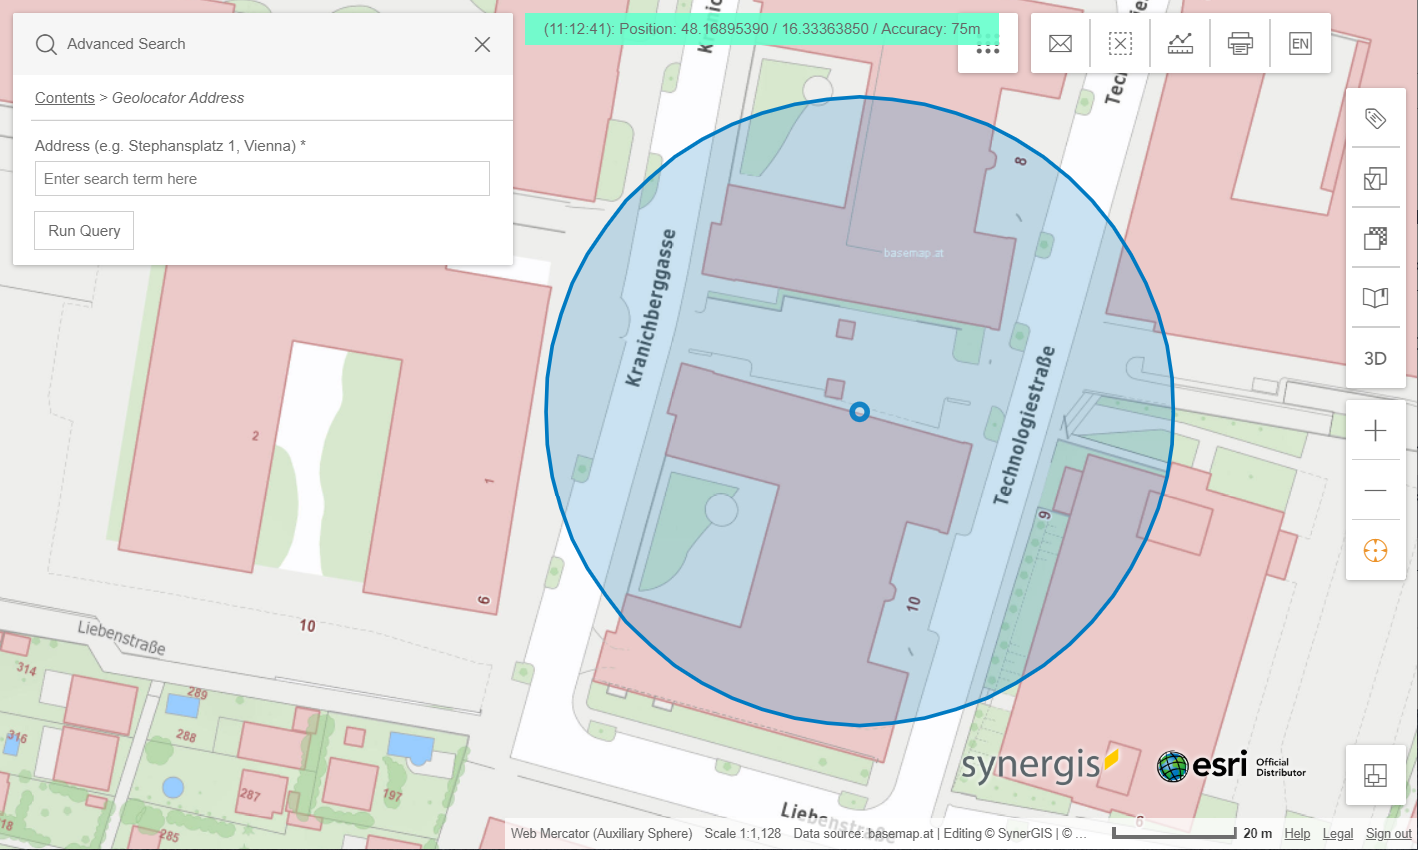
Task: Select the tag labeling tool
Action: tap(1375, 117)
